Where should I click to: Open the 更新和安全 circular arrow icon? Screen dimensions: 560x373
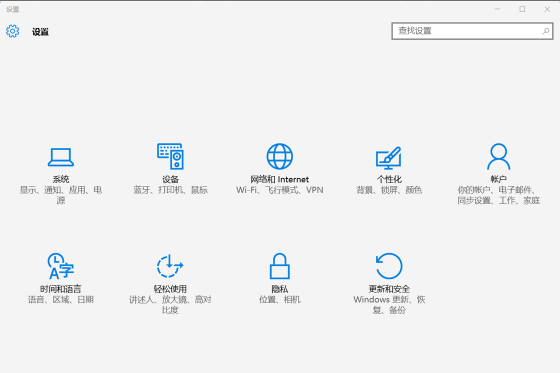coord(389,266)
